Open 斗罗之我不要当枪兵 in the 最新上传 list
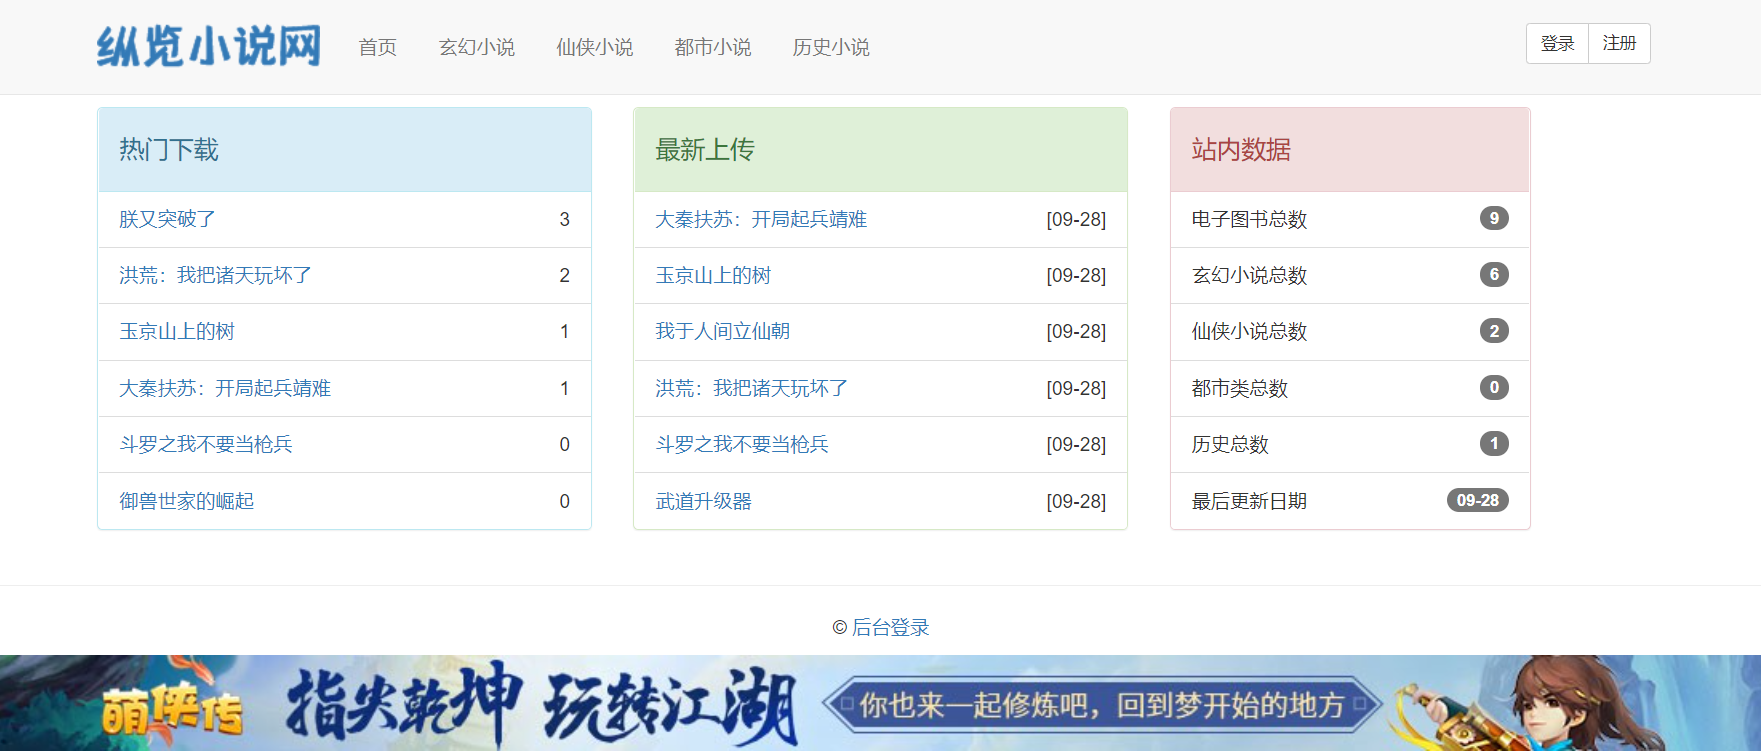Viewport: 1761px width, 751px height. click(741, 444)
